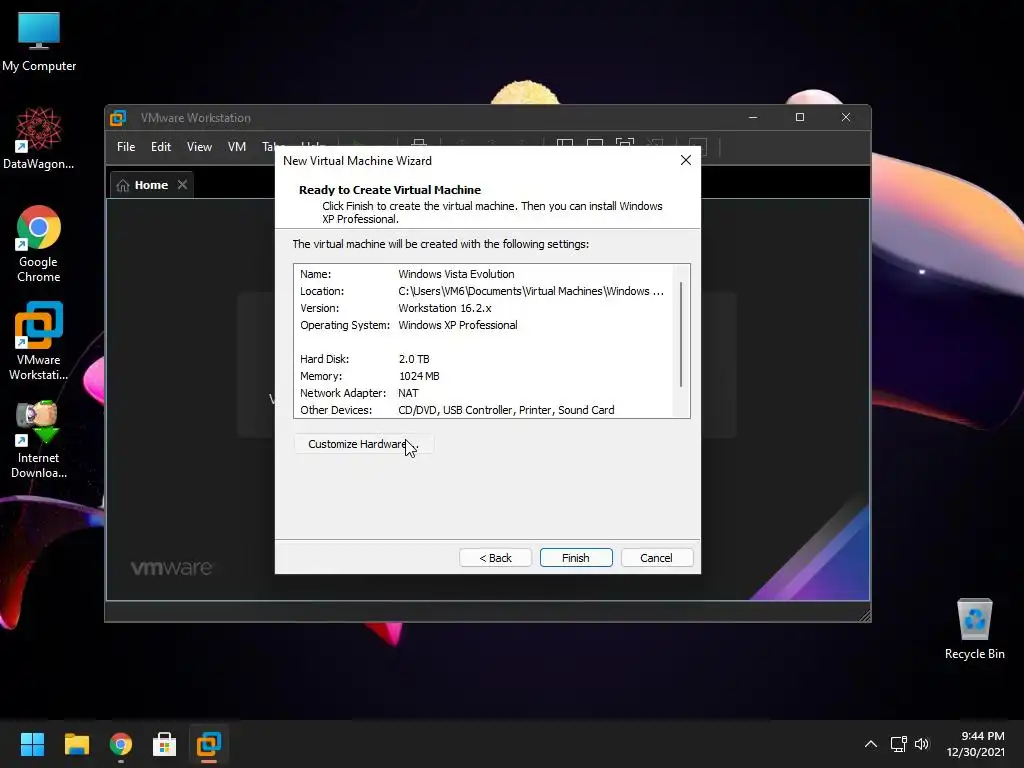1024x768 pixels.
Task: Click the VMware Workstation taskbar icon
Action: coord(209,744)
